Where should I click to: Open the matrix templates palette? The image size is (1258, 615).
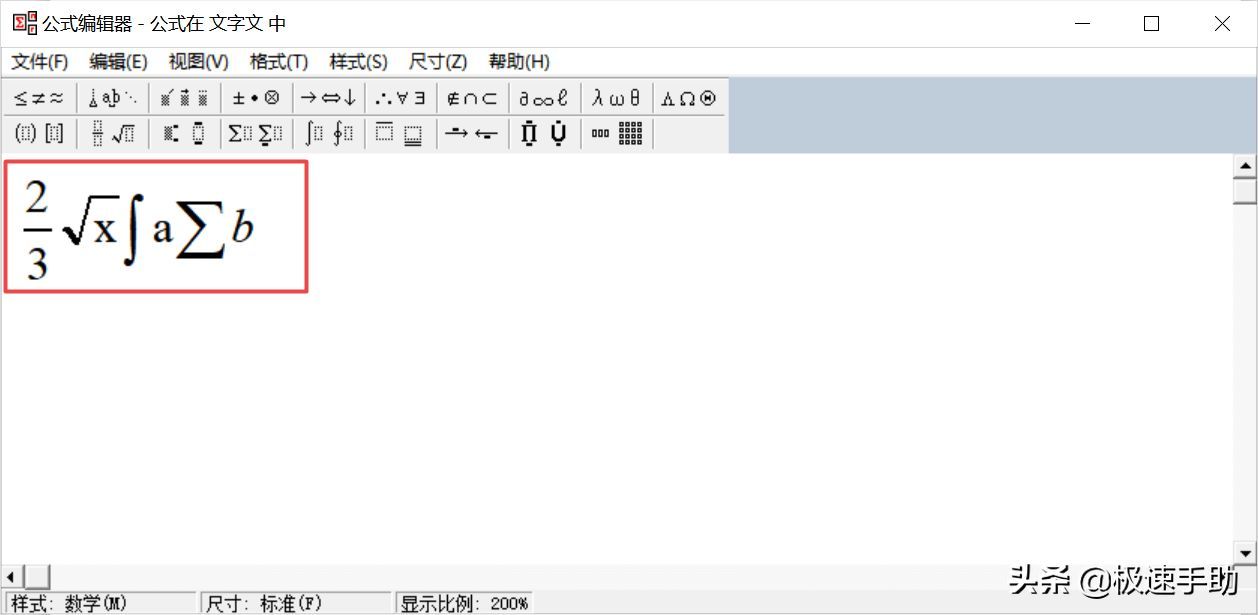coord(616,133)
